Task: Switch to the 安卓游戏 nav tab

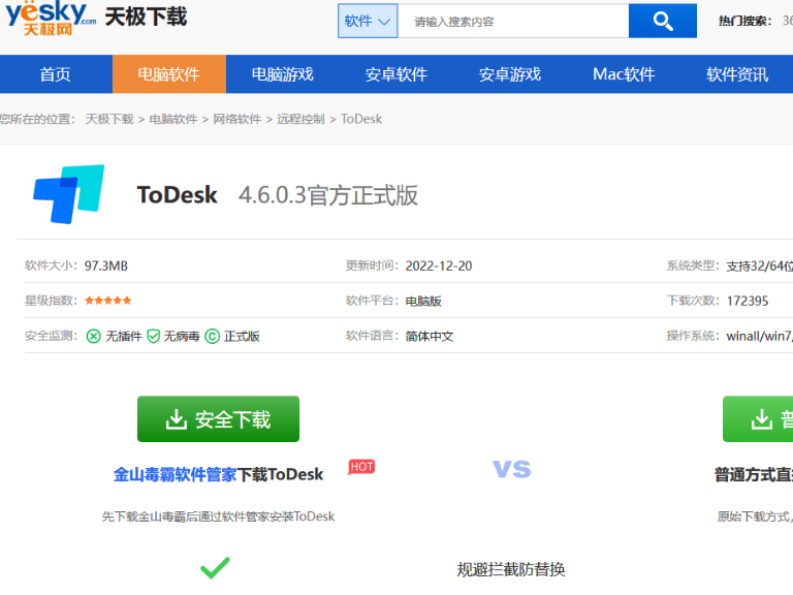Action: 510,74
